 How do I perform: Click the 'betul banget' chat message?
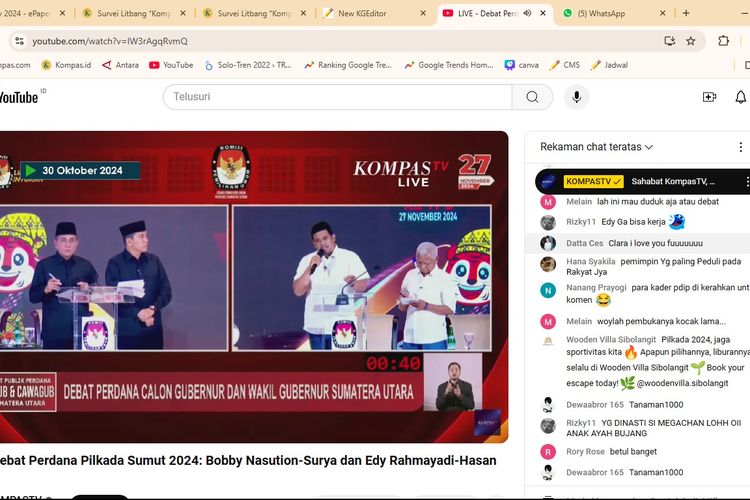tap(633, 452)
